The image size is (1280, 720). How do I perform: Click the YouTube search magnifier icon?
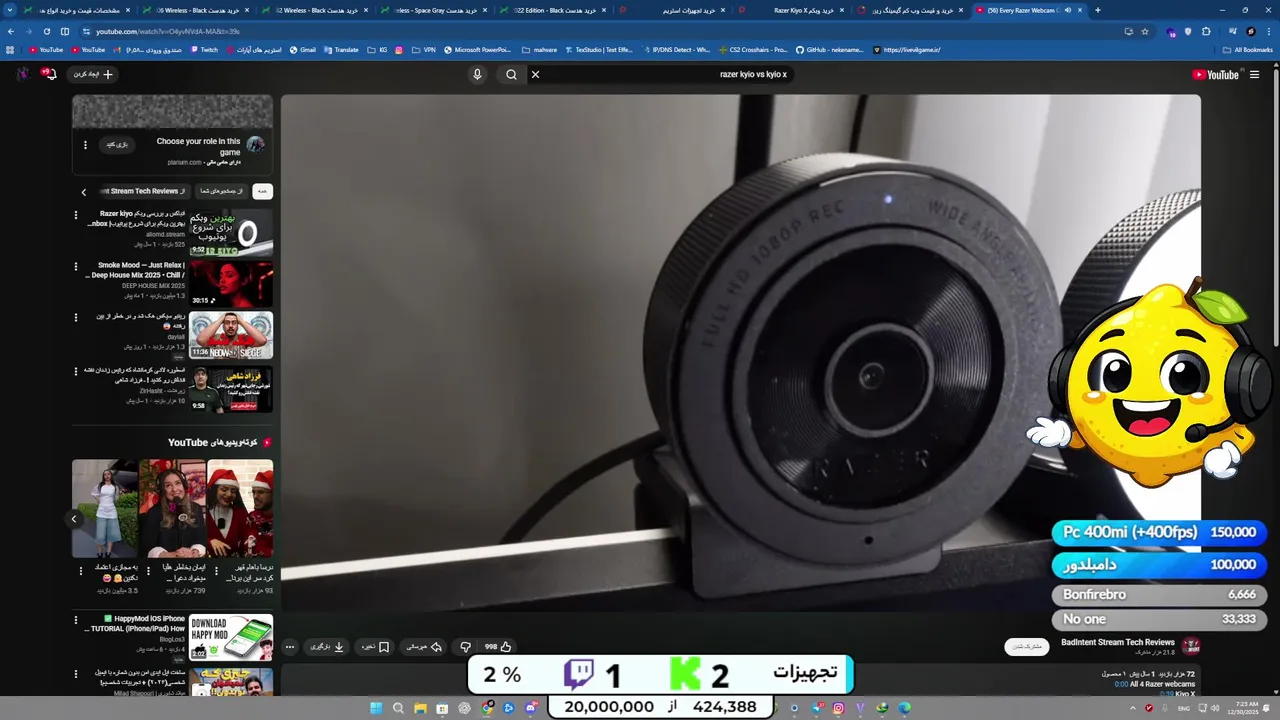511,74
